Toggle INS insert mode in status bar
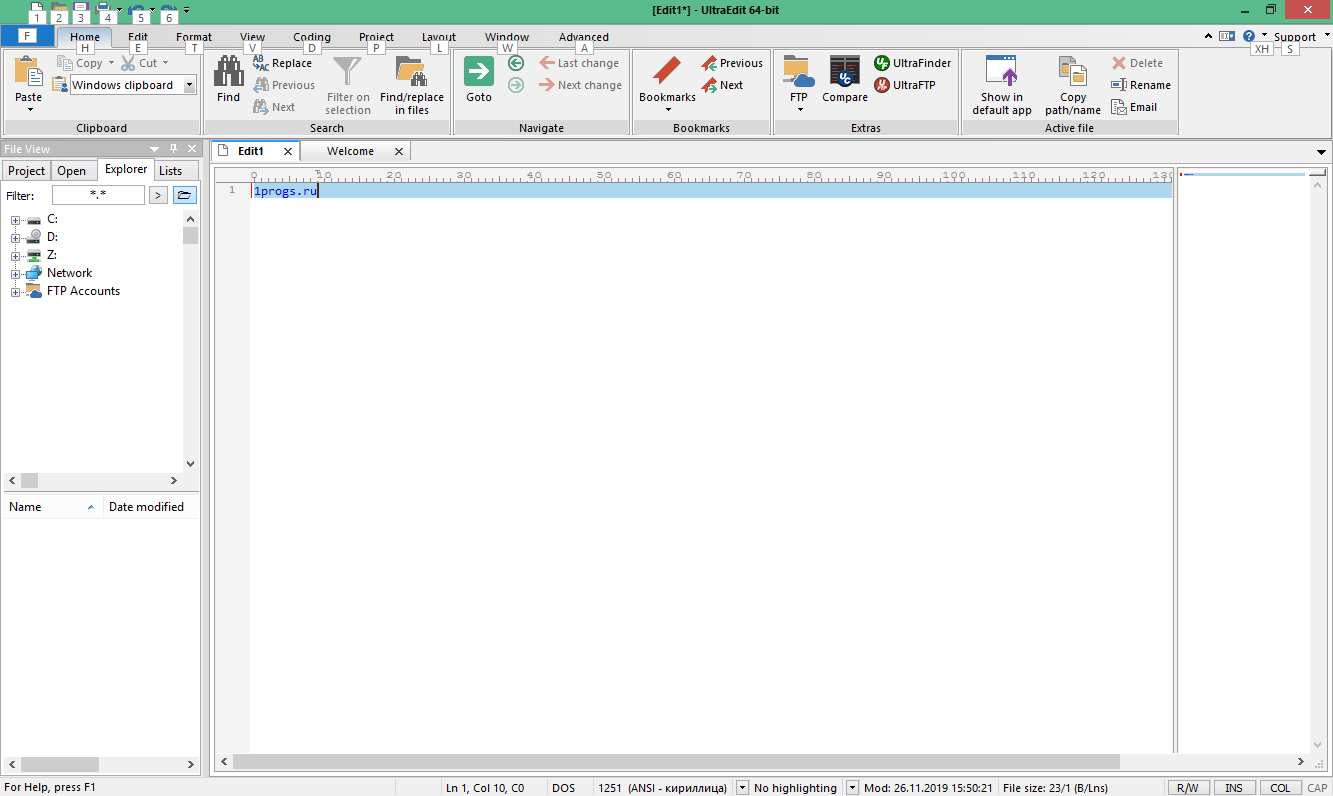 click(x=1234, y=788)
